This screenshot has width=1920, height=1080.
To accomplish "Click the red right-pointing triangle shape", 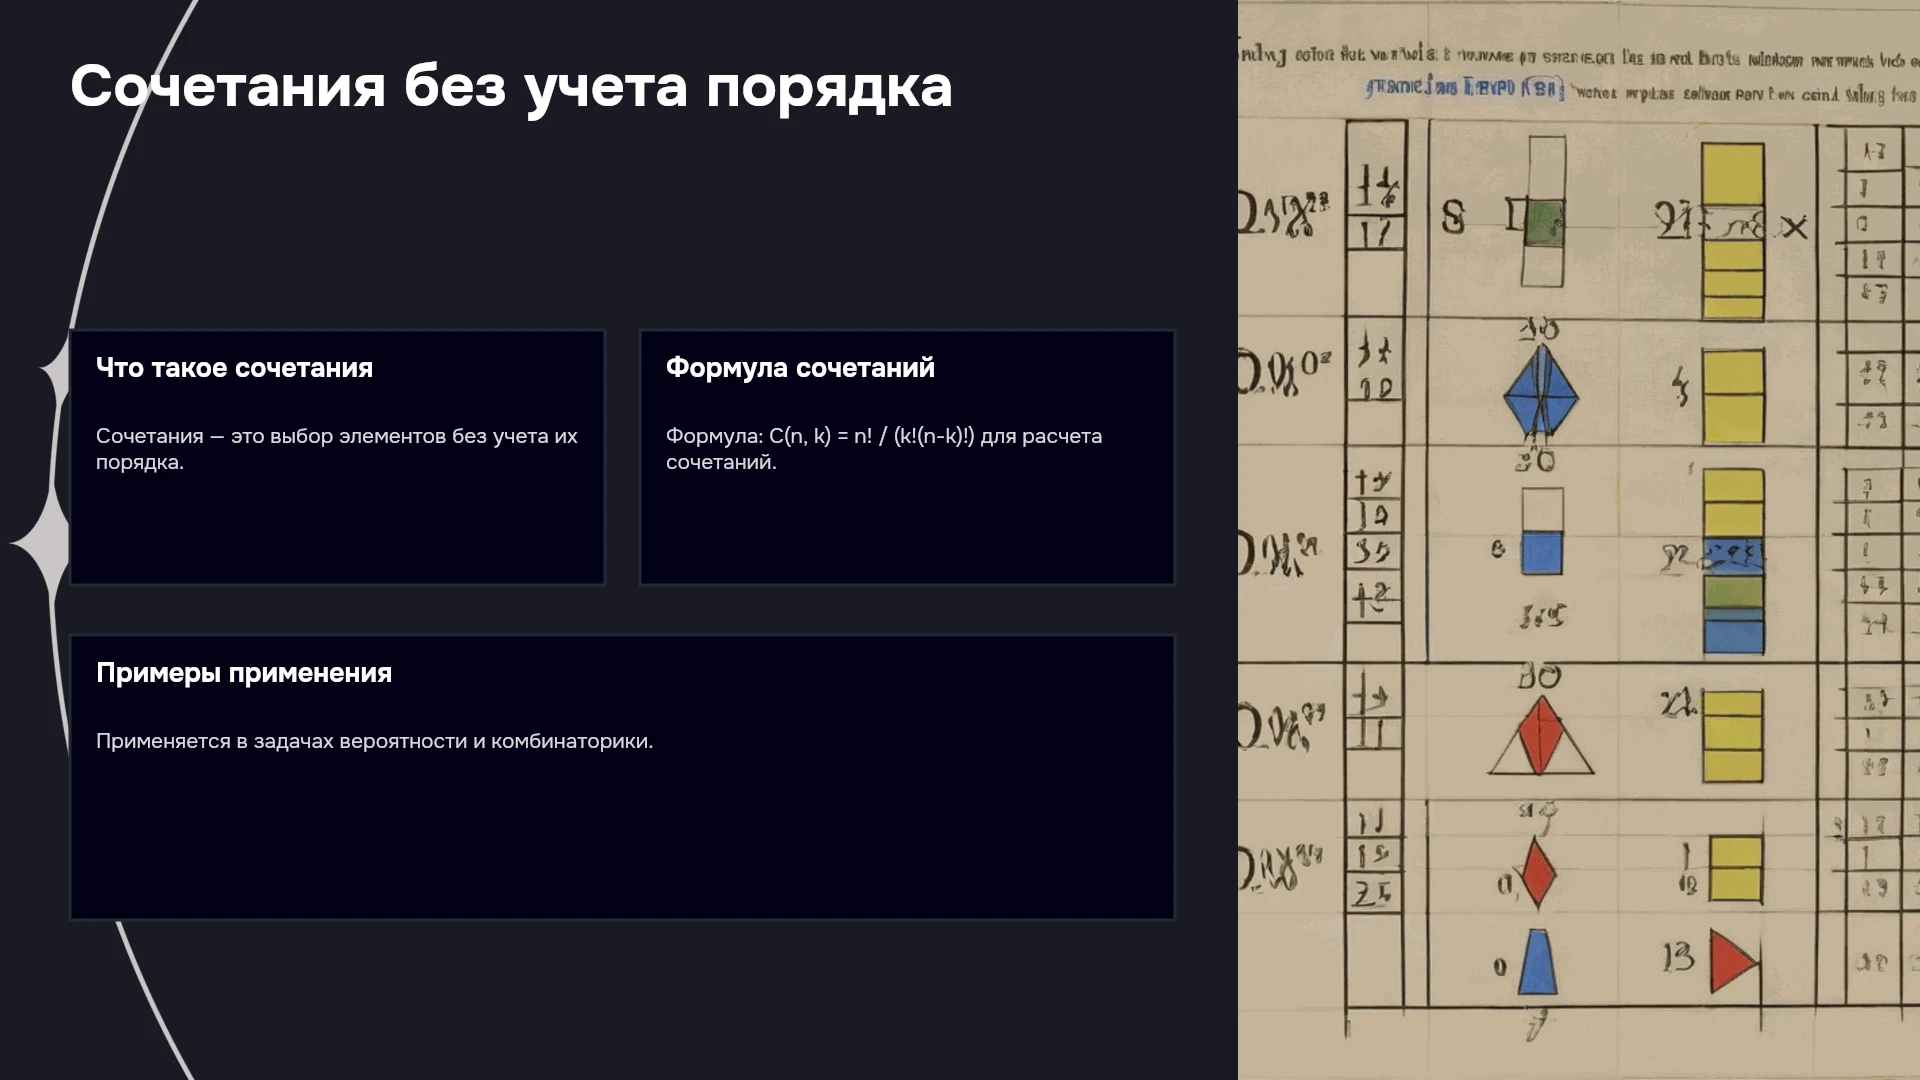I will click(x=1733, y=961).
